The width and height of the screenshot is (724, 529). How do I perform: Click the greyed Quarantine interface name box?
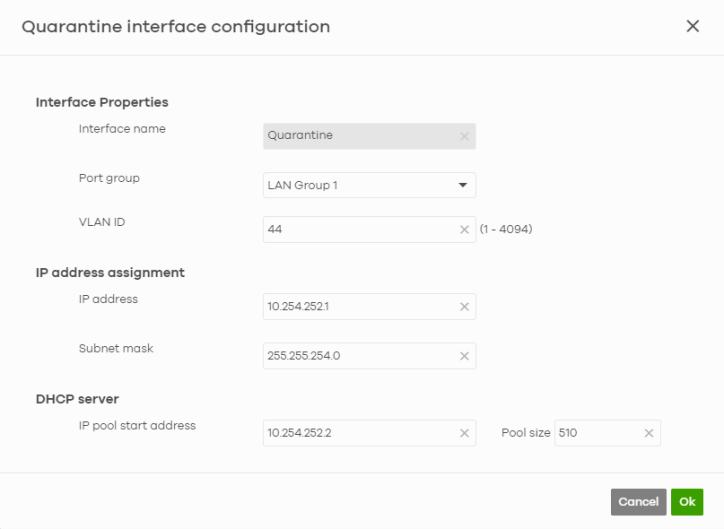coord(355,136)
